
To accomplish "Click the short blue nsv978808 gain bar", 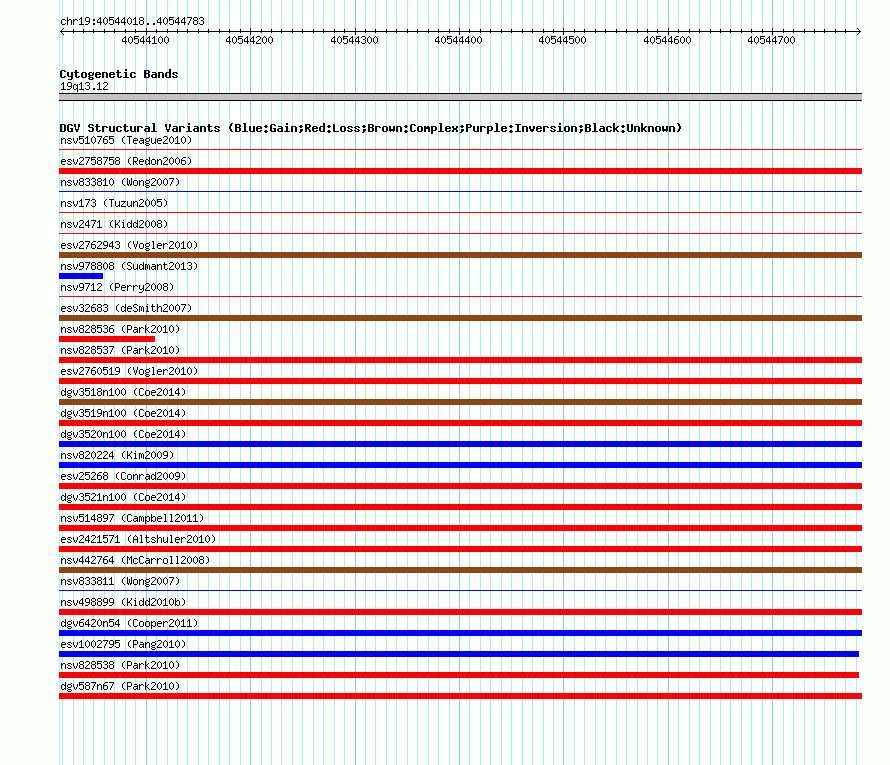I will click(81, 276).
